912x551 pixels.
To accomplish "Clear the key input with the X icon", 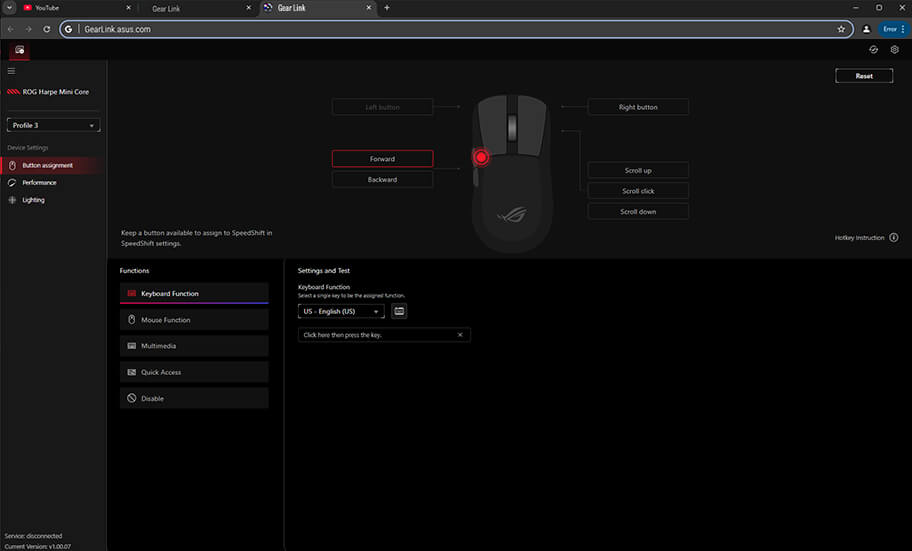I will pyautogui.click(x=460, y=335).
